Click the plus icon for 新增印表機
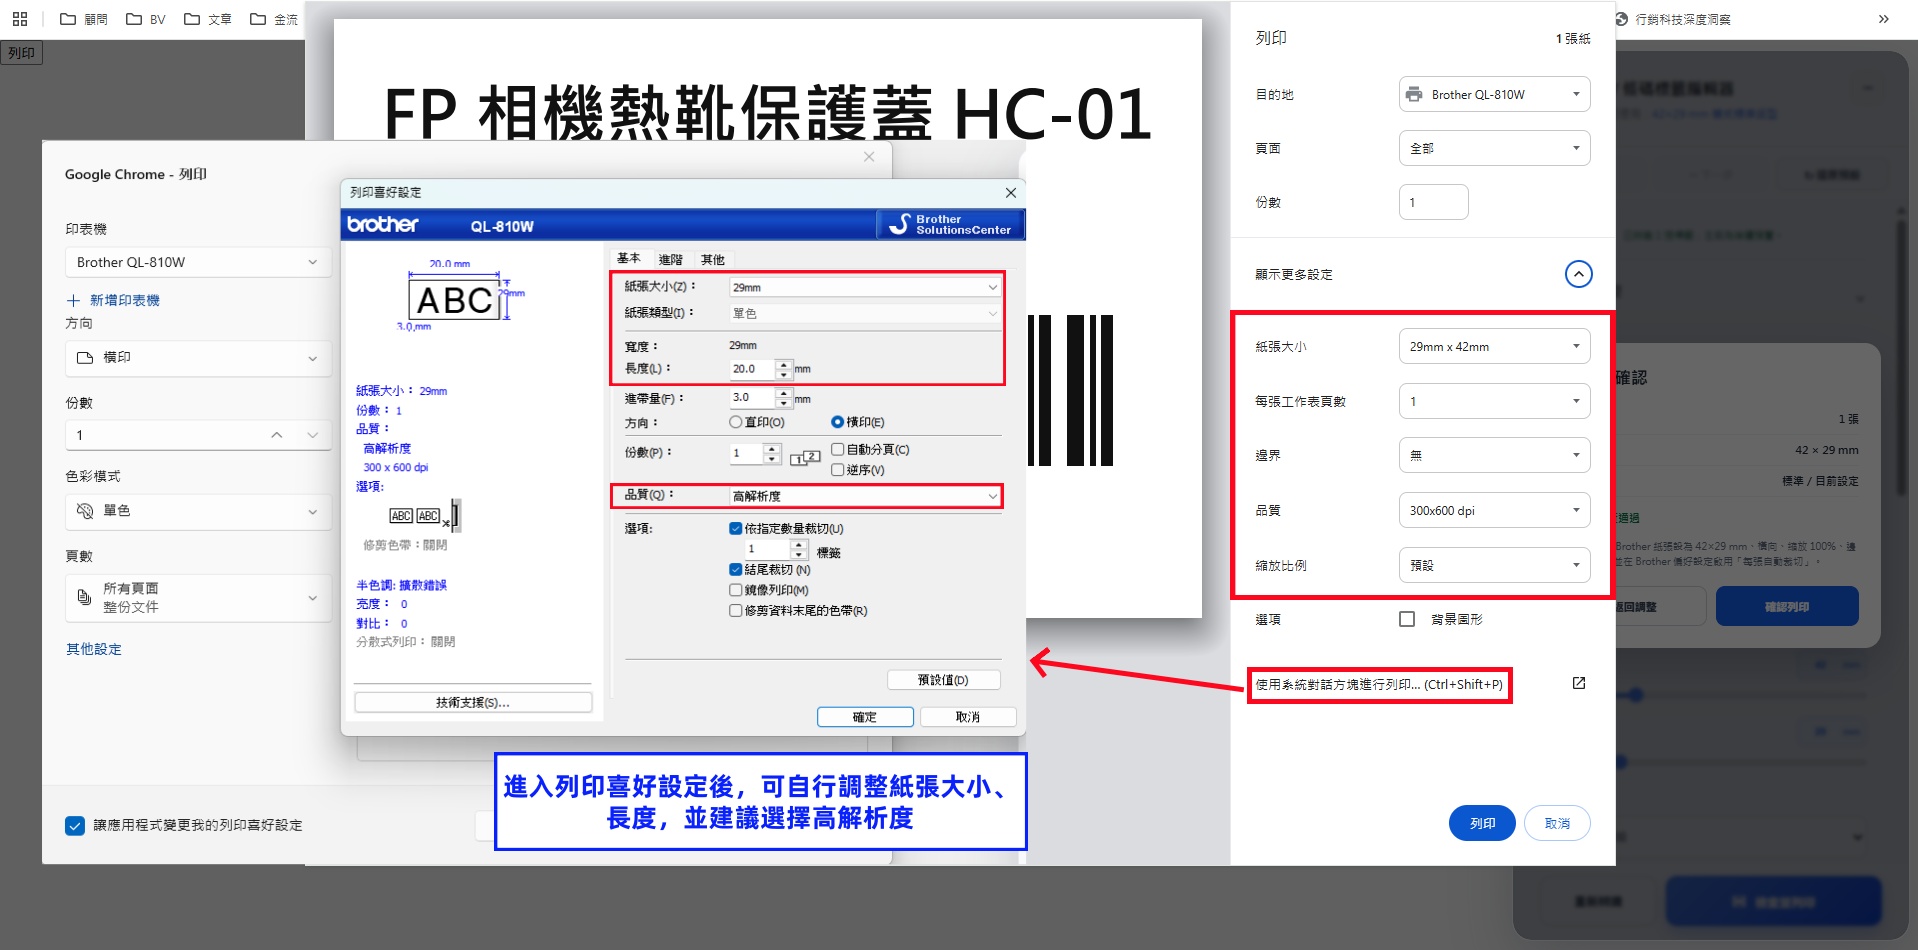Image resolution: width=1918 pixels, height=950 pixels. [73, 300]
